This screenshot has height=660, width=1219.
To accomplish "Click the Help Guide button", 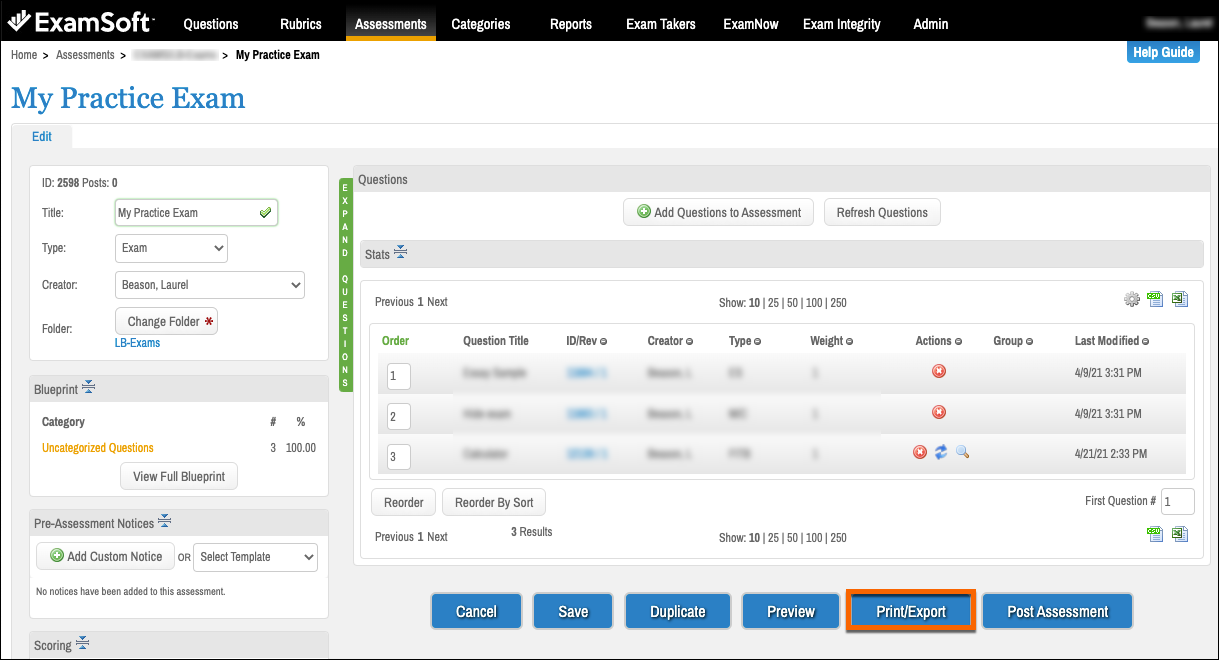I will click(x=1163, y=52).
